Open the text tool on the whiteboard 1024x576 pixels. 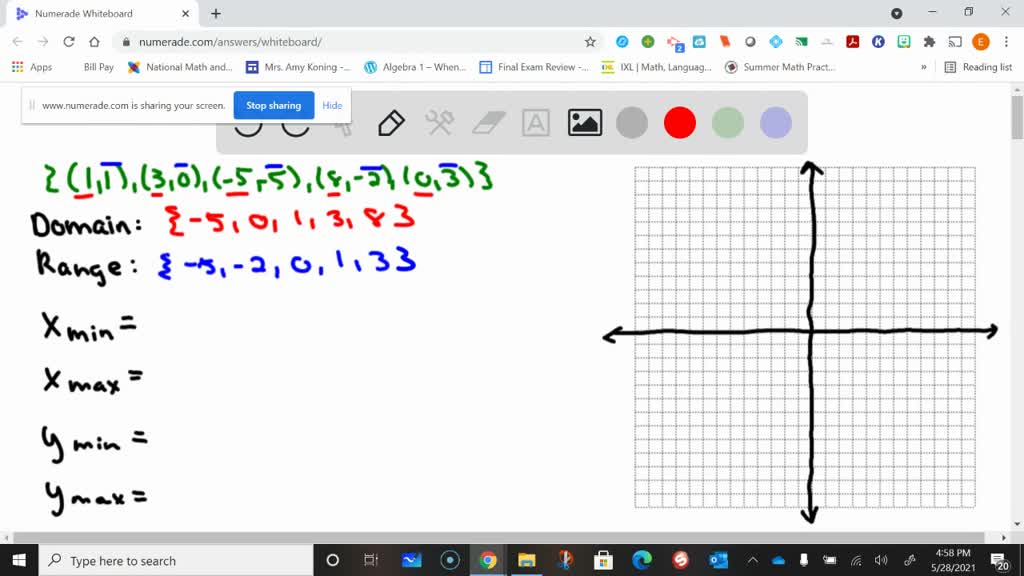[x=537, y=123]
